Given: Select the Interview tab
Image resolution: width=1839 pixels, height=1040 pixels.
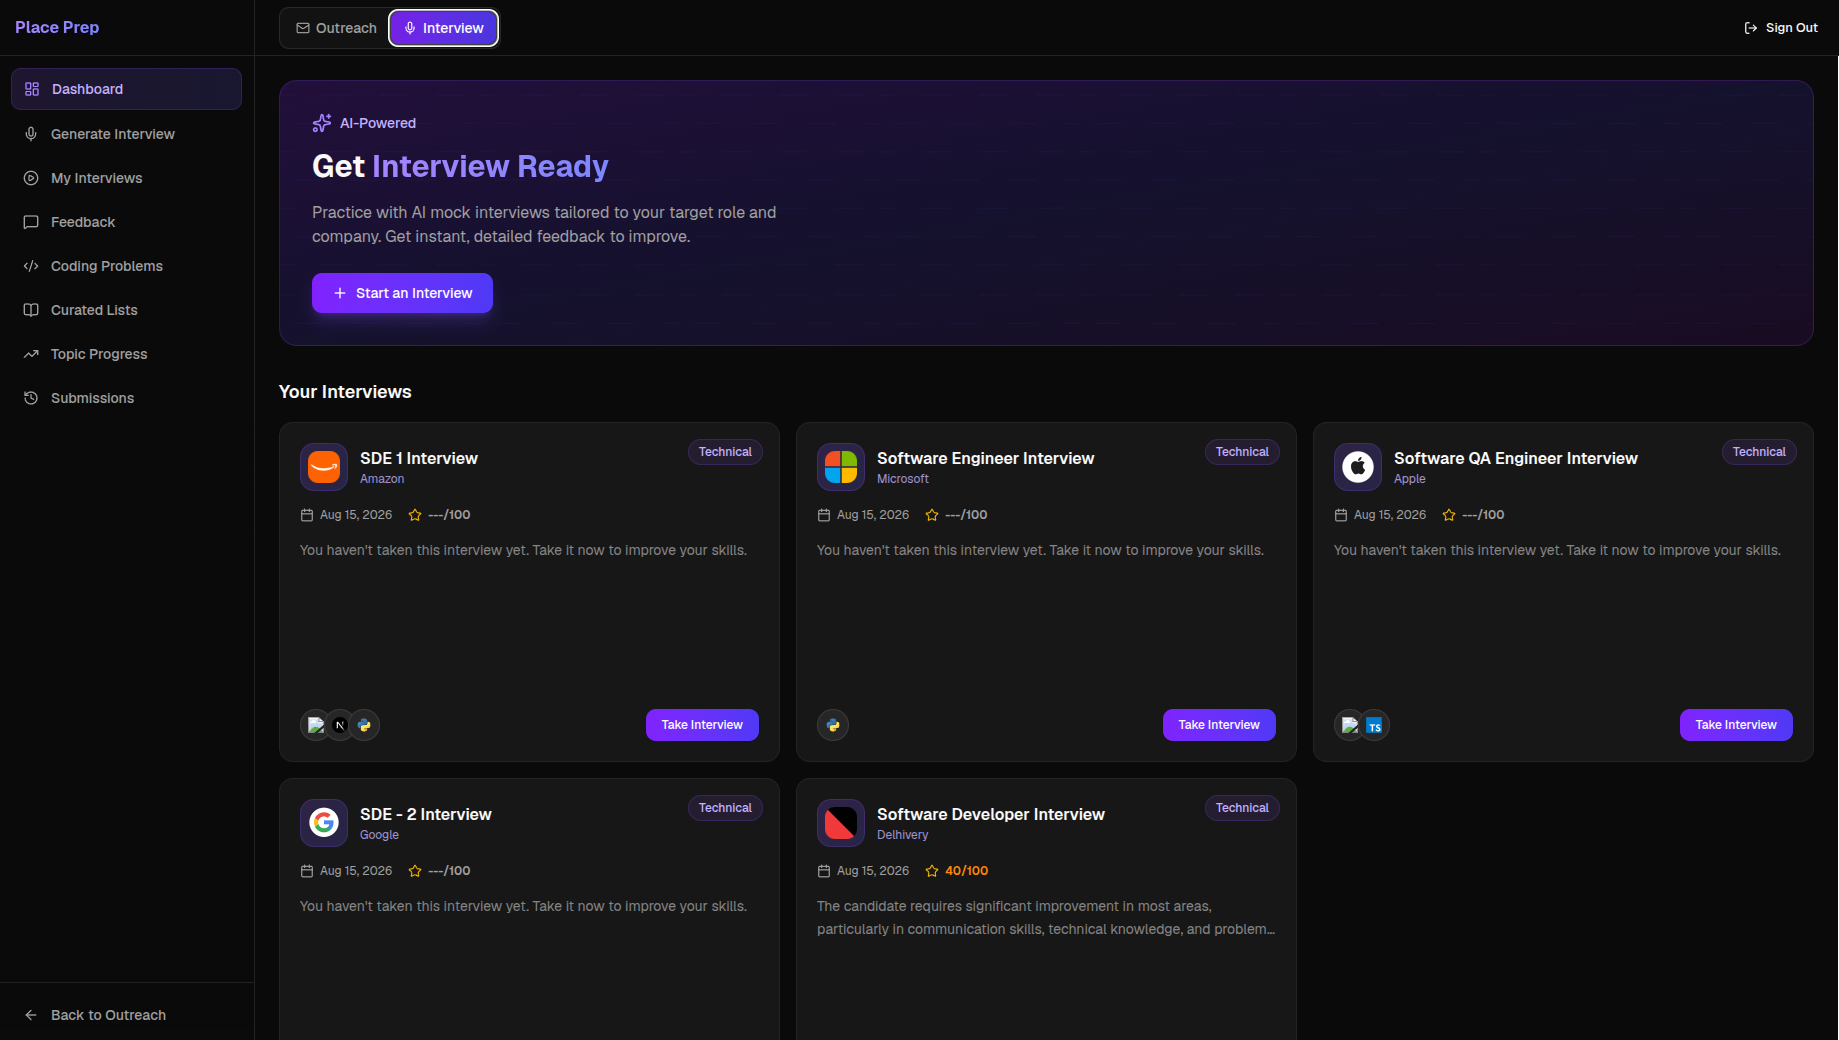Looking at the screenshot, I should 443,28.
